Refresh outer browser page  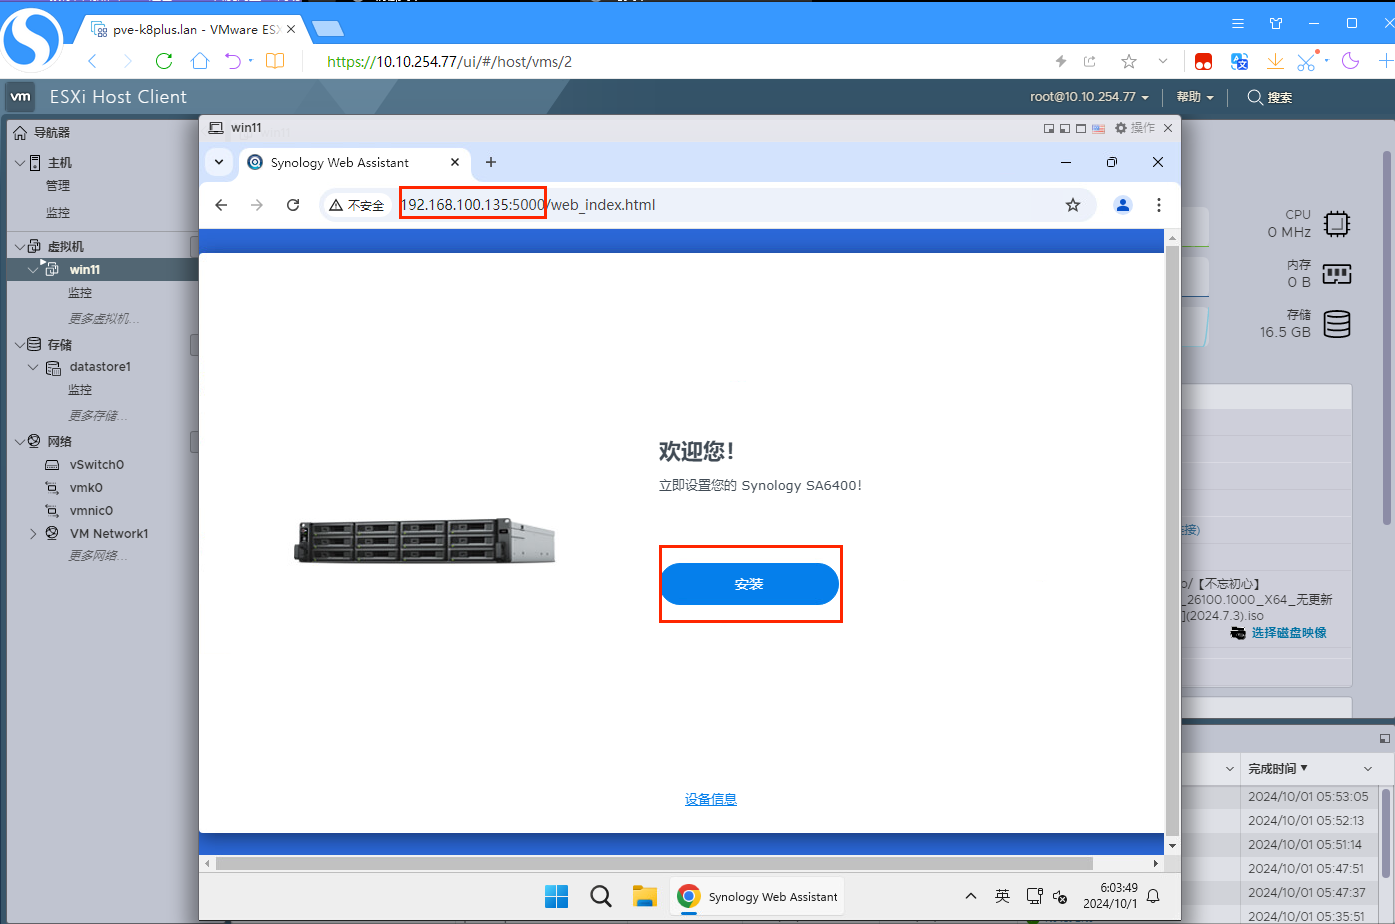tap(164, 61)
